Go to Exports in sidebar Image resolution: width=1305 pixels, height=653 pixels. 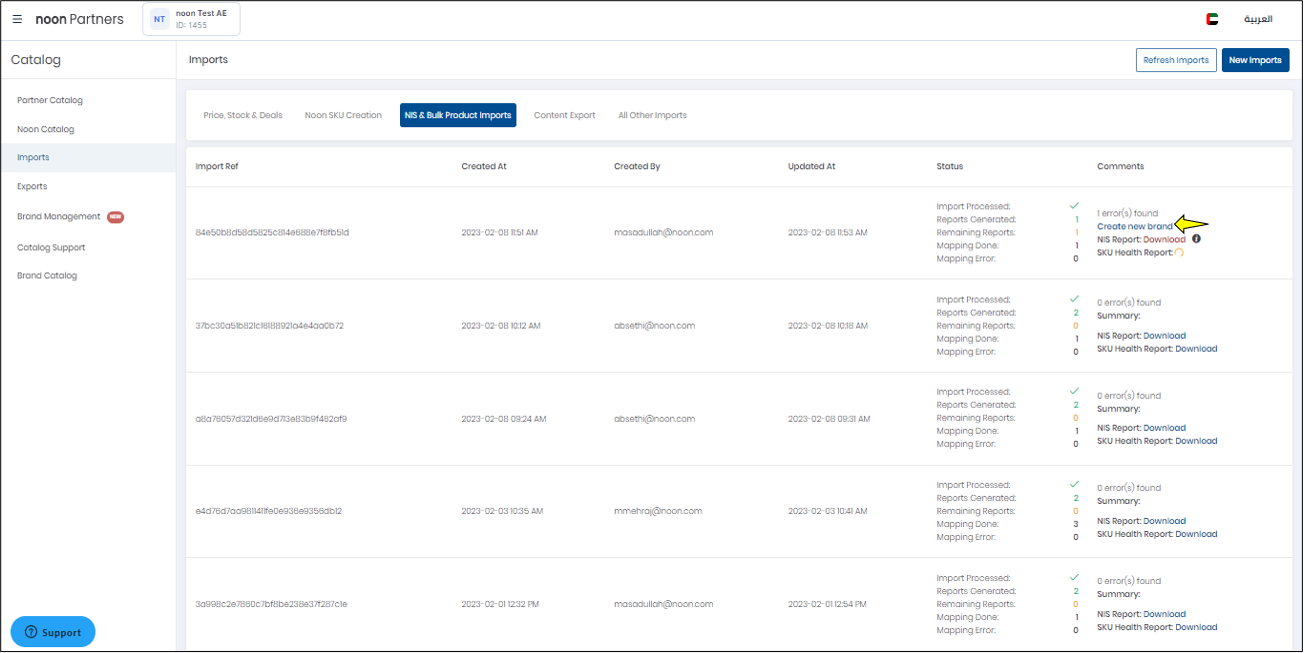pyautogui.click(x=32, y=187)
